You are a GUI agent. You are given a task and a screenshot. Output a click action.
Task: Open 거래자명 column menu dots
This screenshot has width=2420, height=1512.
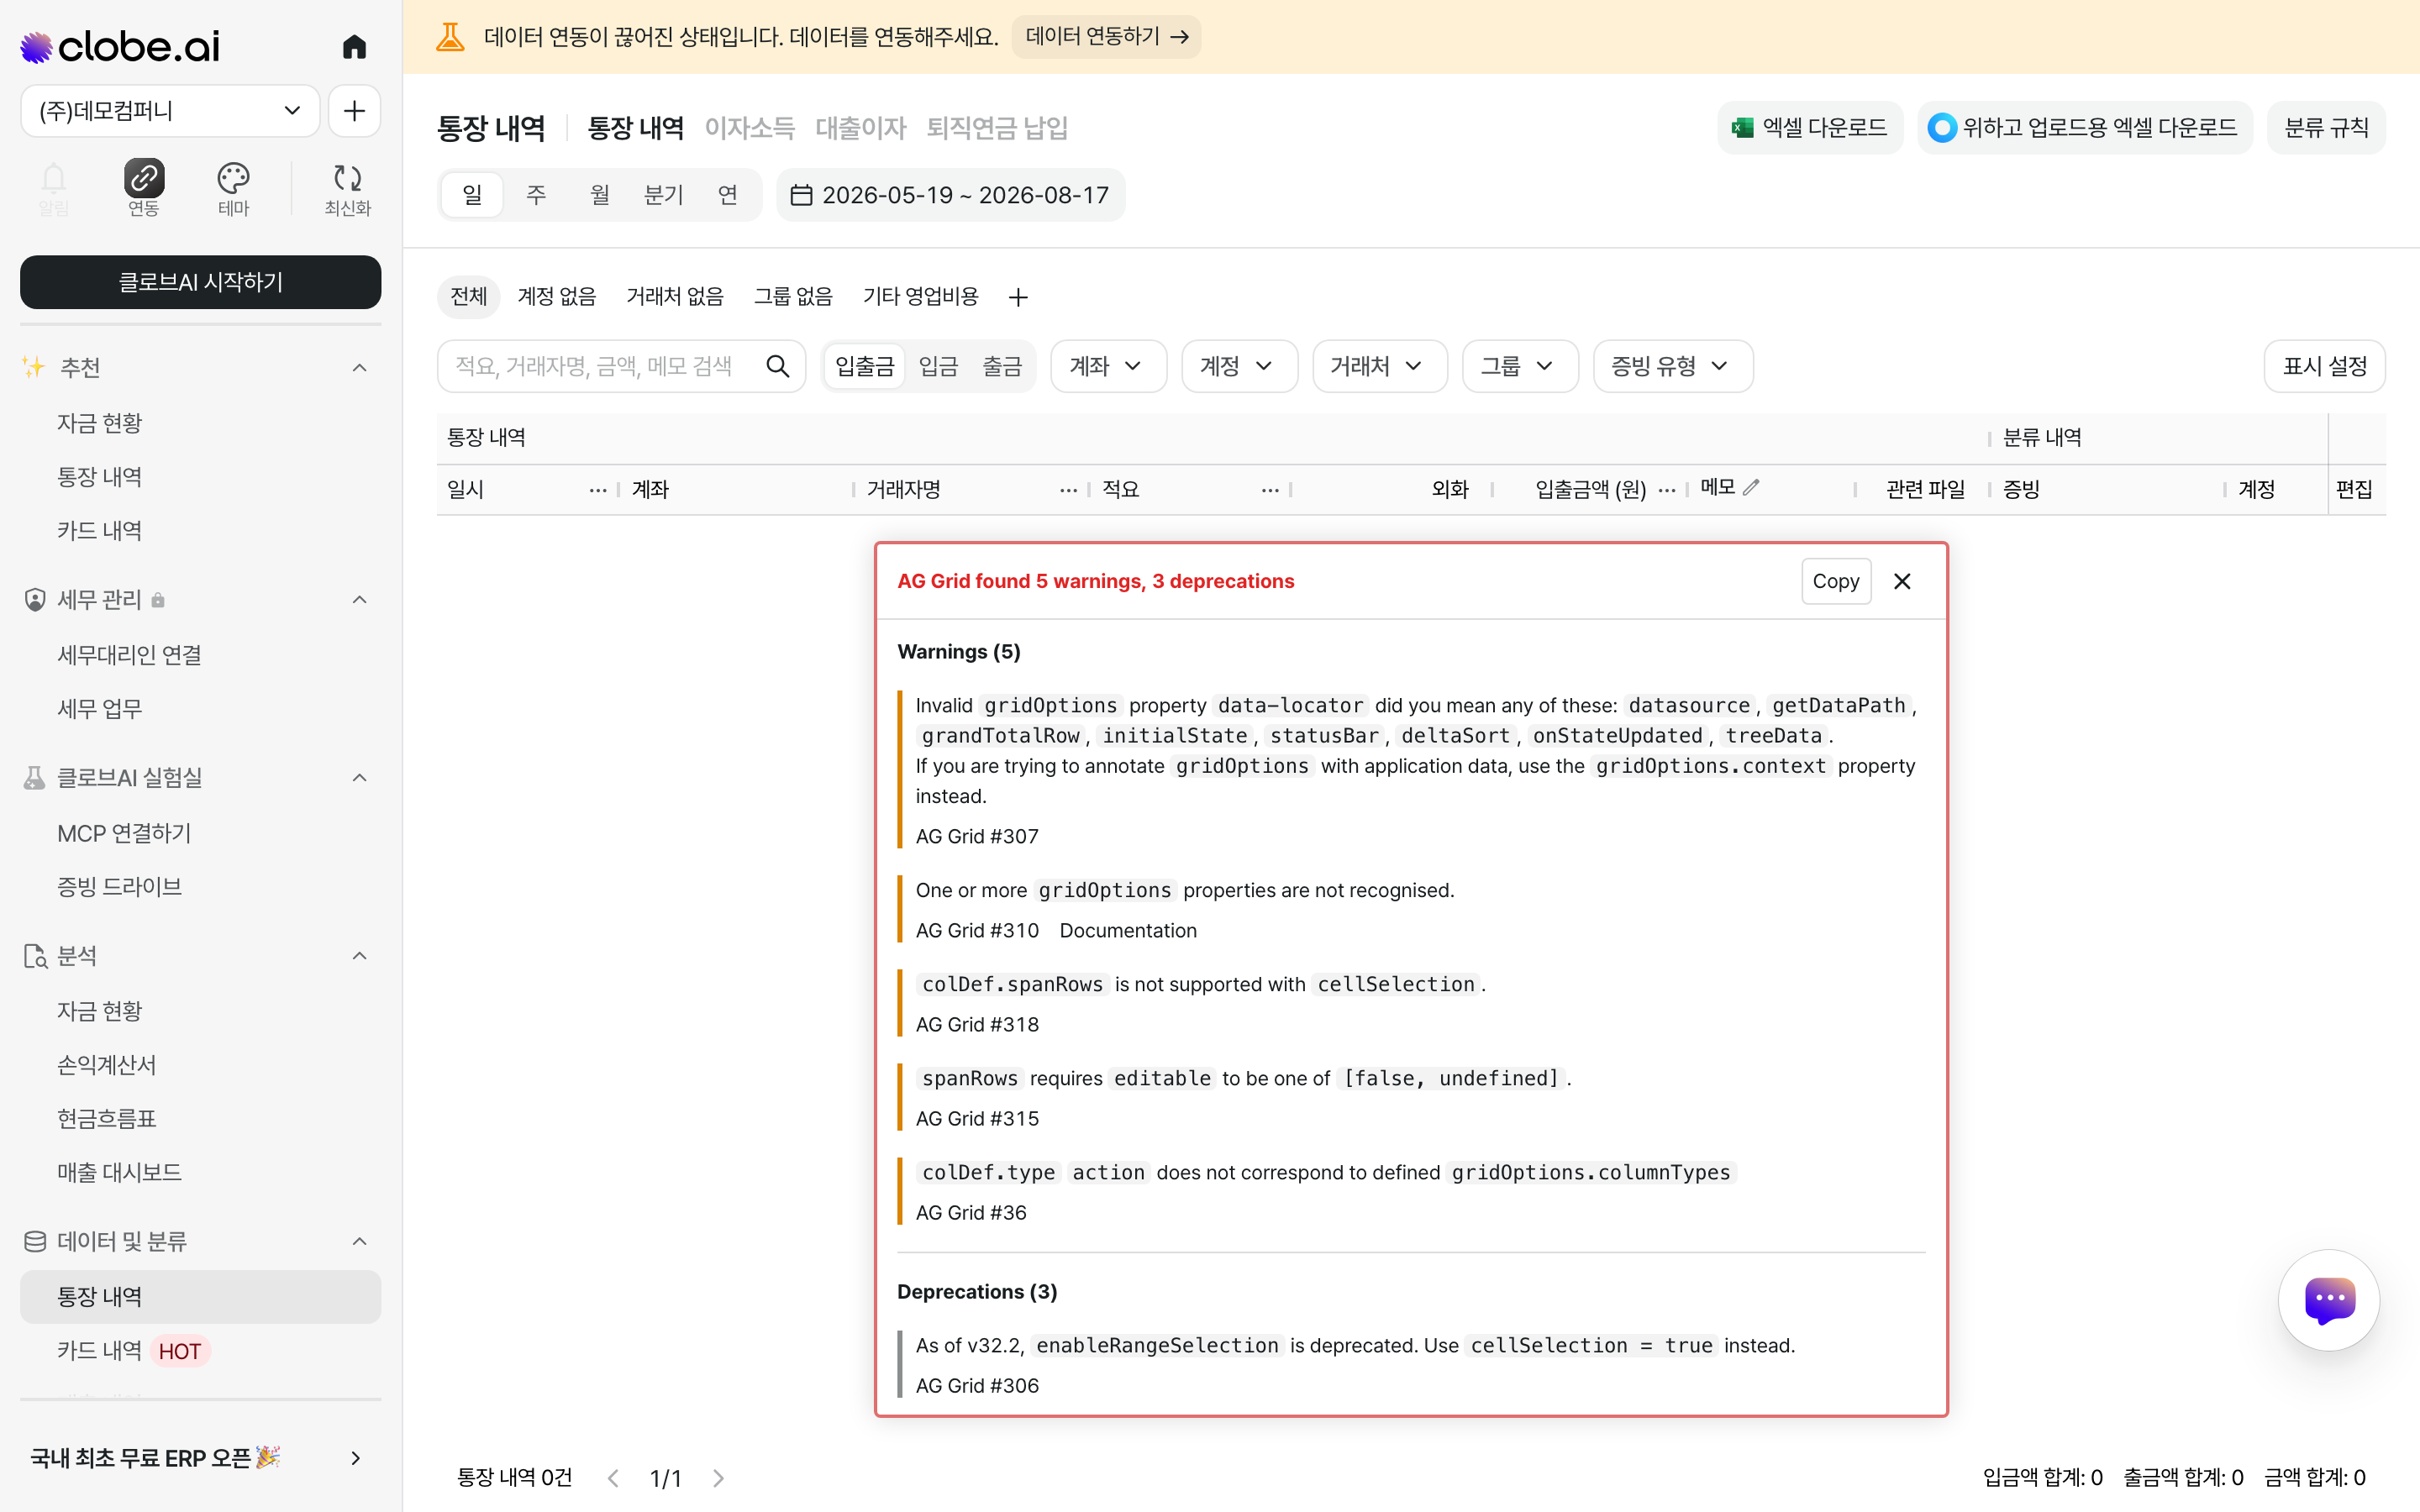tap(1068, 490)
